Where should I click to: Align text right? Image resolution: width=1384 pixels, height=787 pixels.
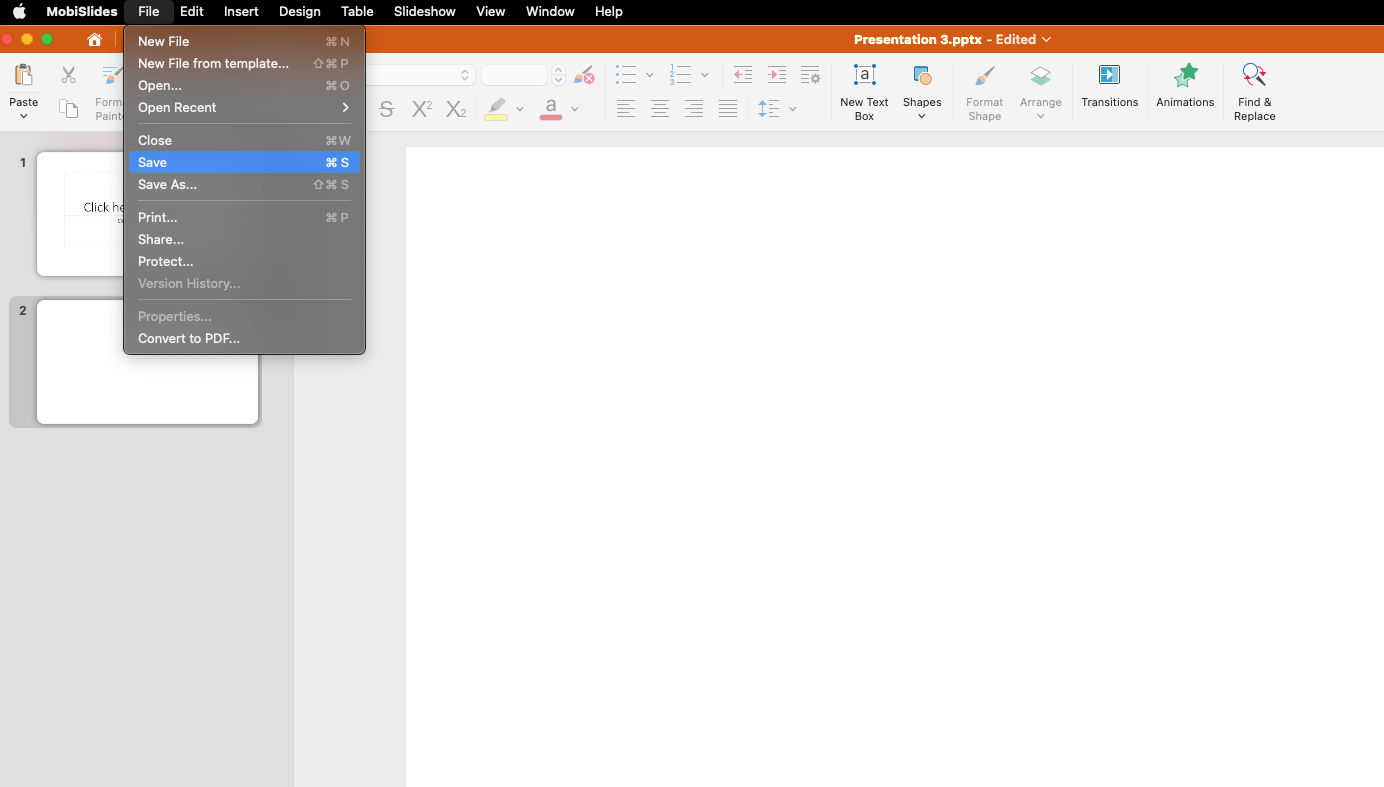[694, 109]
